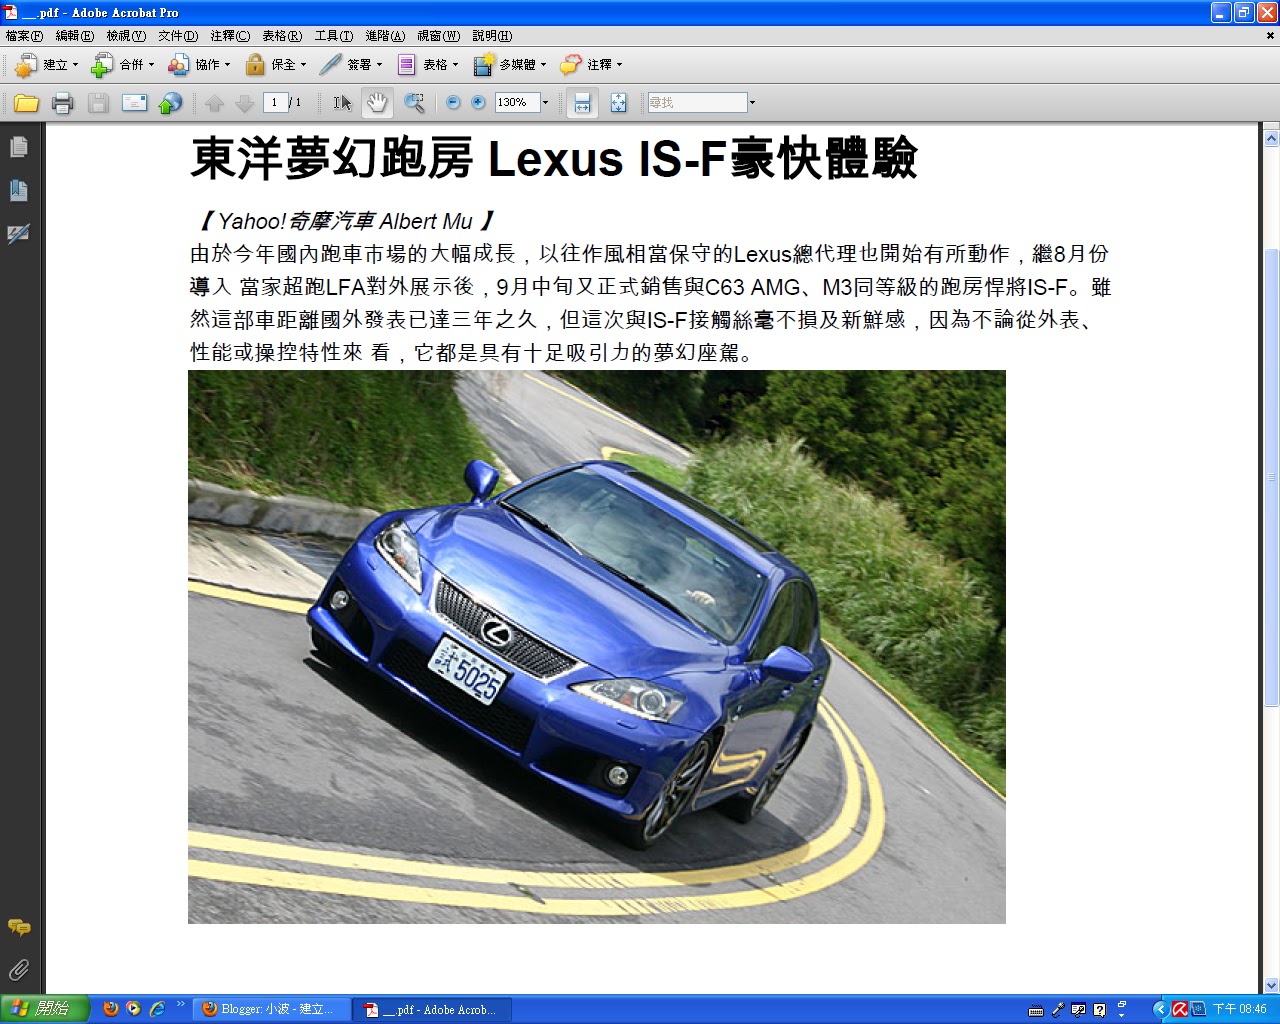Enable scrolling fit-width page mode
The image size is (1280, 1024).
coord(582,103)
